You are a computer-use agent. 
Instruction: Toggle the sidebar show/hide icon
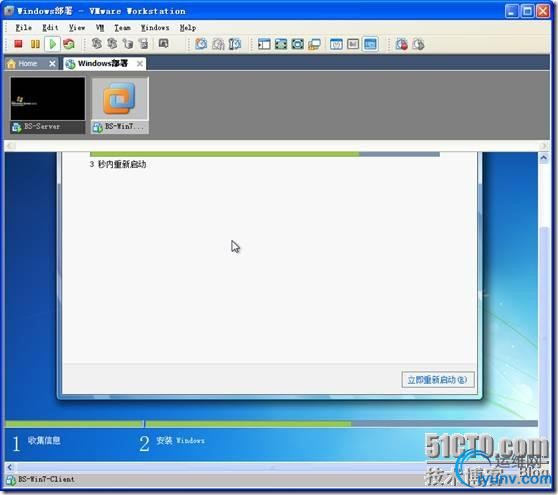(264, 44)
